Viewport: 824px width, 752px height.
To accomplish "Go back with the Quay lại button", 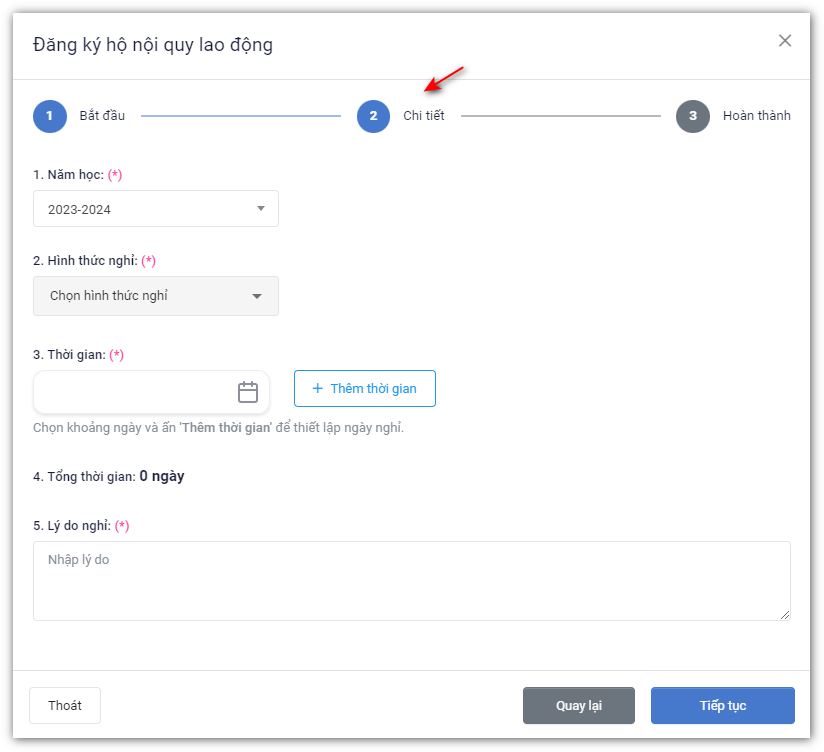I will [578, 705].
